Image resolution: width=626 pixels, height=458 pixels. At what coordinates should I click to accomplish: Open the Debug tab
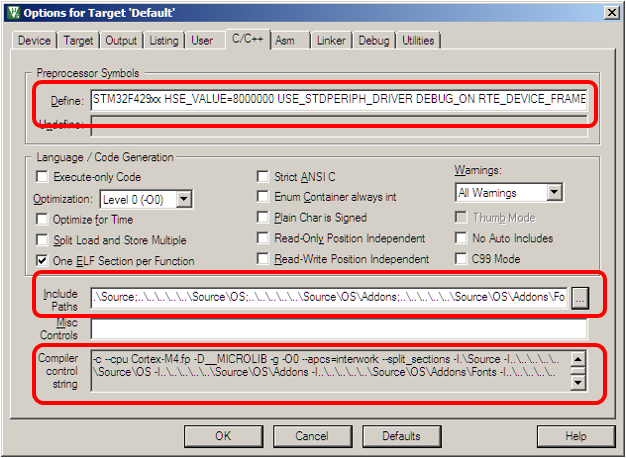coord(374,40)
